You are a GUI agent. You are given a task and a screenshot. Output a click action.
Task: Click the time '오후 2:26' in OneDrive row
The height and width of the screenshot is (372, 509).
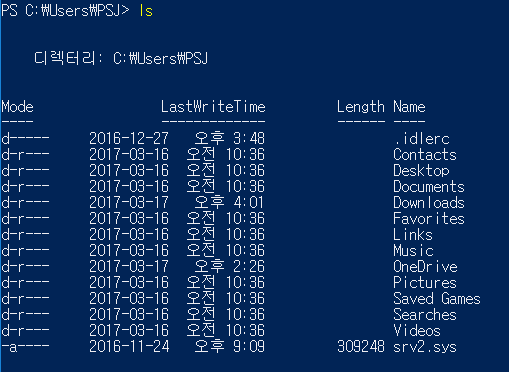(x=230, y=267)
